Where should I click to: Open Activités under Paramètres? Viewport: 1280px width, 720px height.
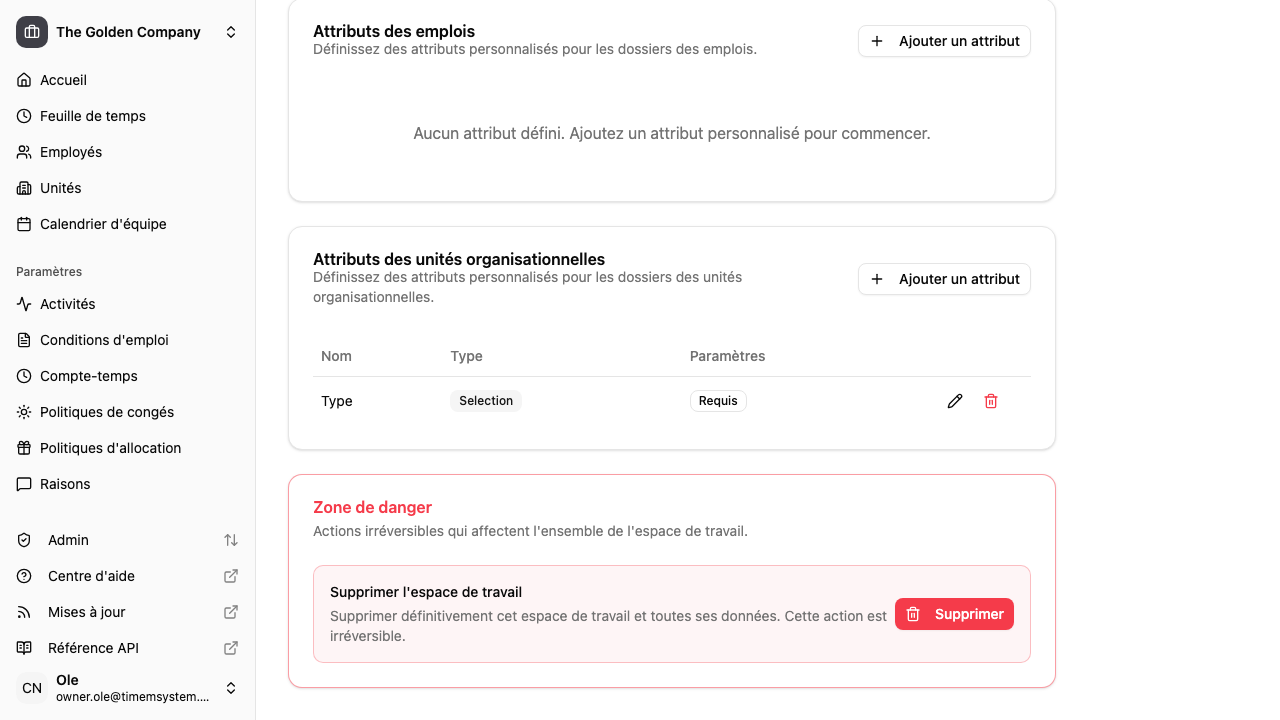coord(67,304)
